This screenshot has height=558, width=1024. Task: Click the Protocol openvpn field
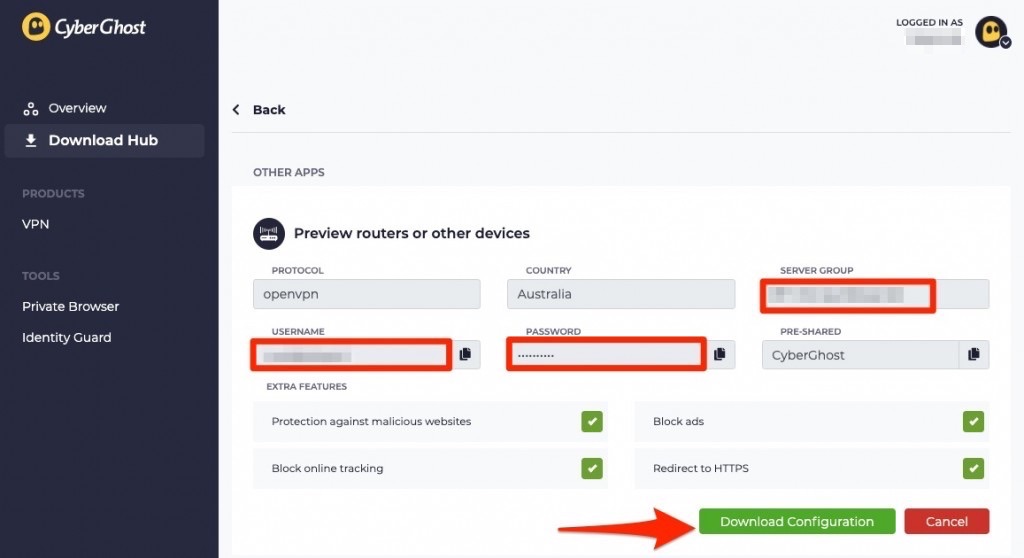366,294
